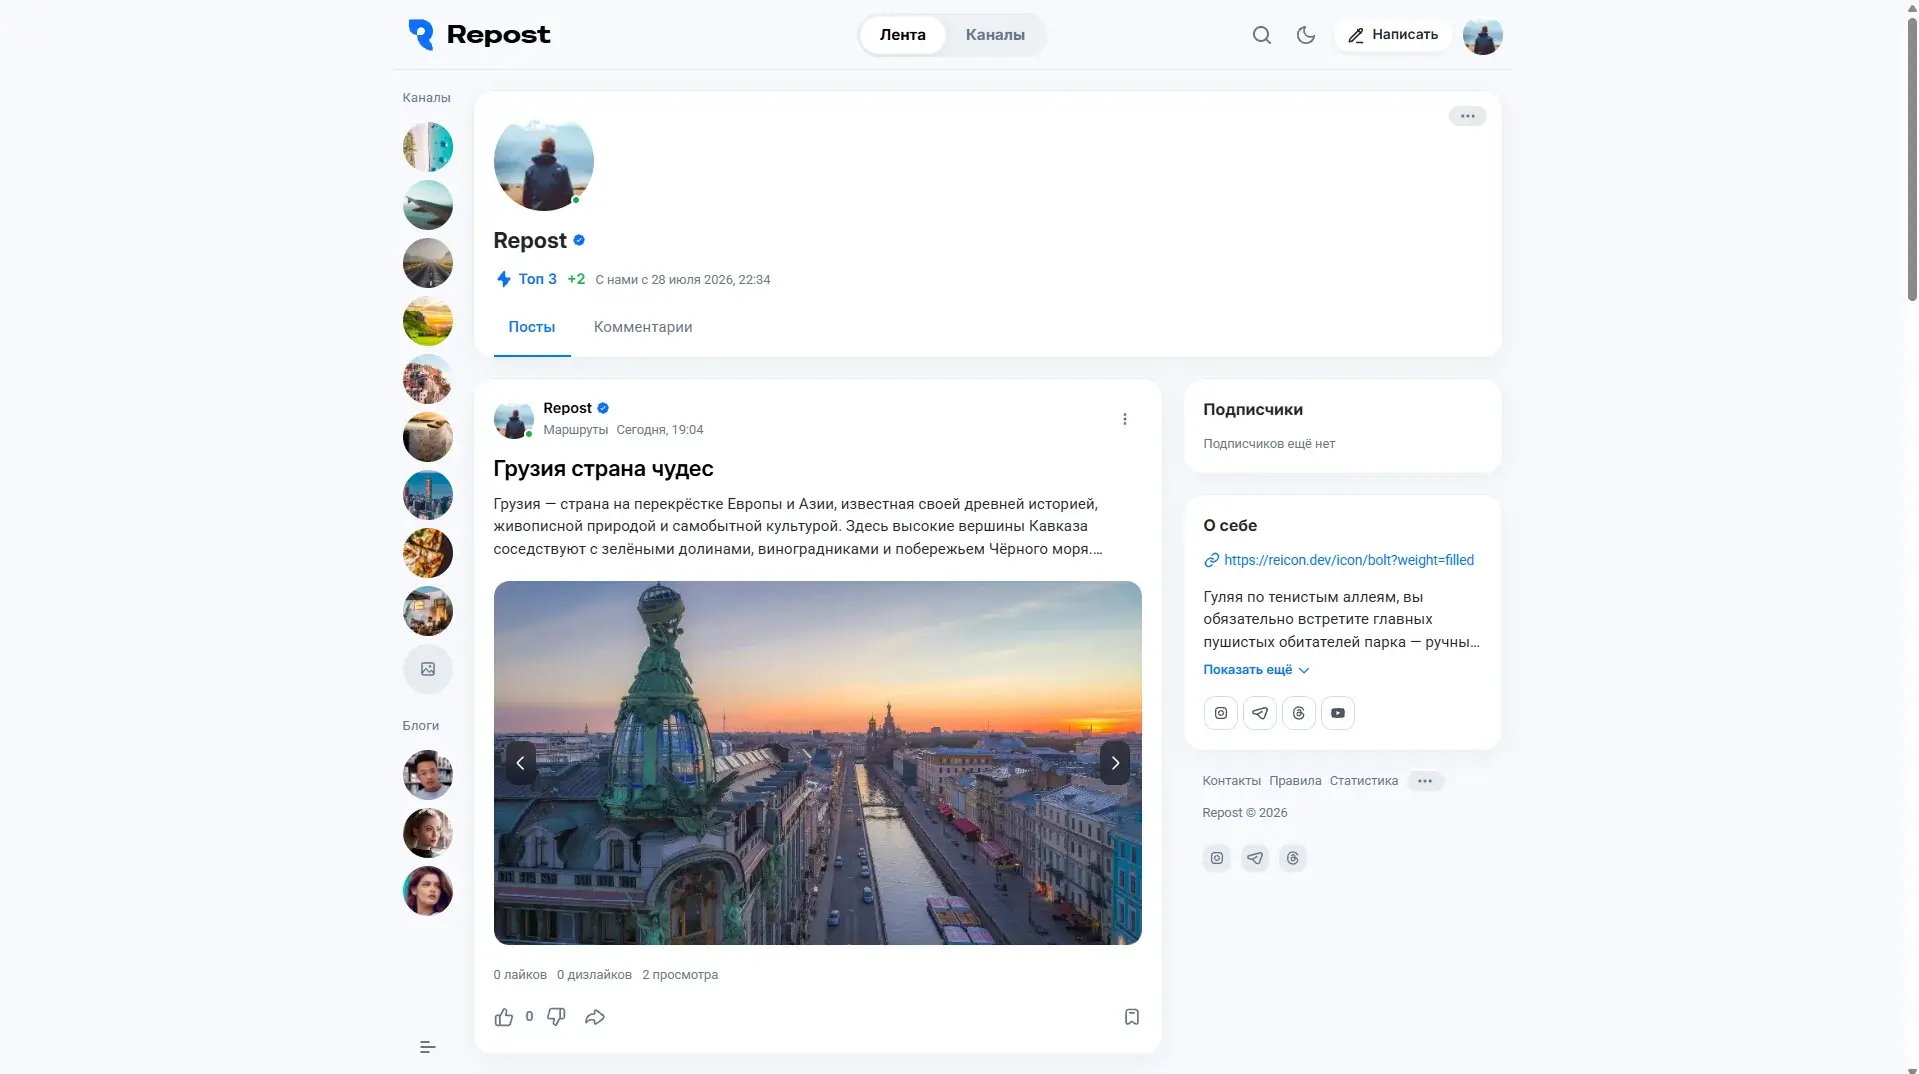Viewport: 1919px width, 1074px height.
Task: Open the Посты profile tab
Action: (x=532, y=327)
